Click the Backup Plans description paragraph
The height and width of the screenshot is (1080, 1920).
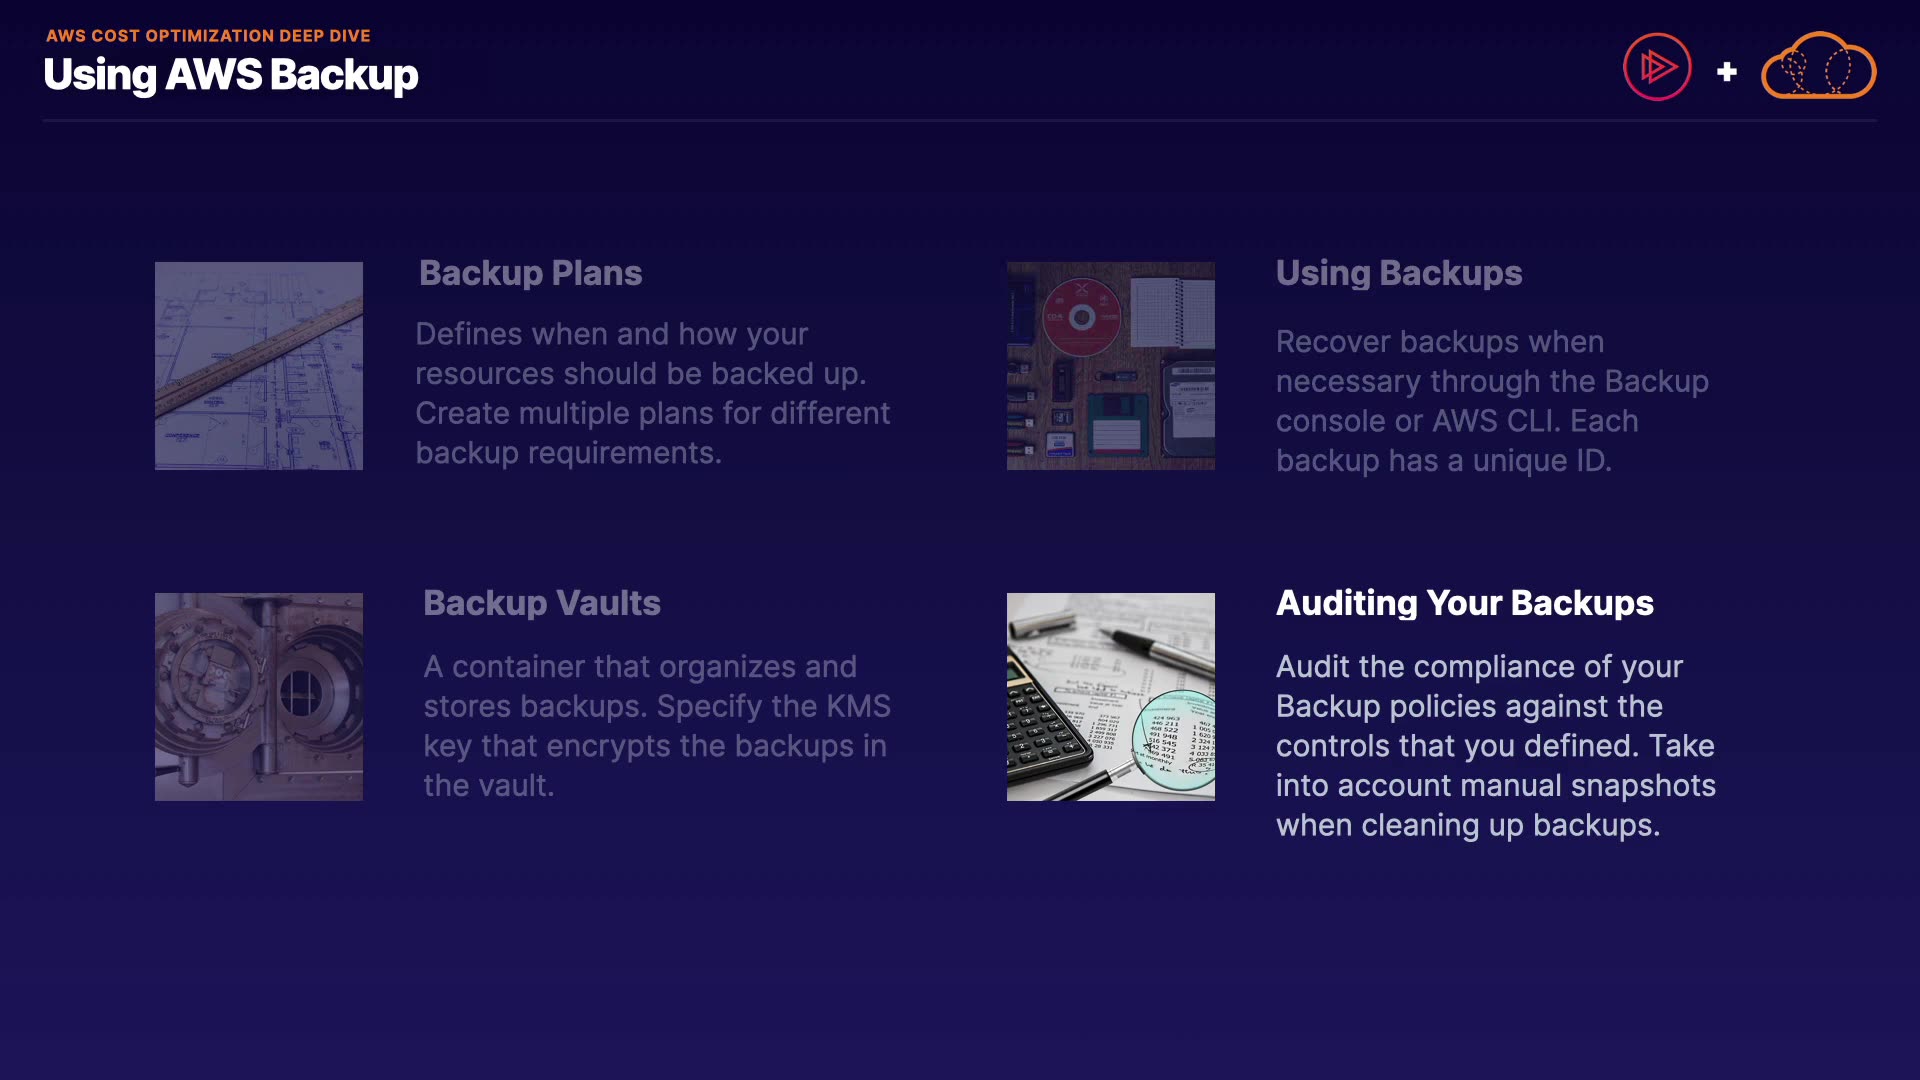[652, 393]
